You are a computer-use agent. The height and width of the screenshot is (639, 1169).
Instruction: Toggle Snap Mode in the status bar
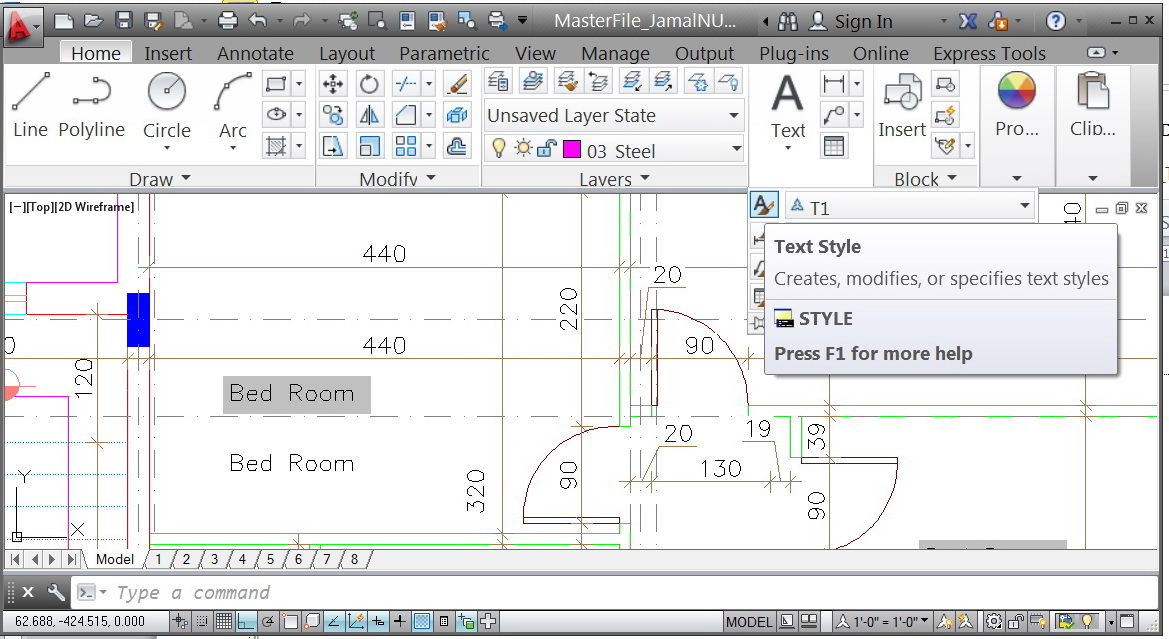(201, 620)
